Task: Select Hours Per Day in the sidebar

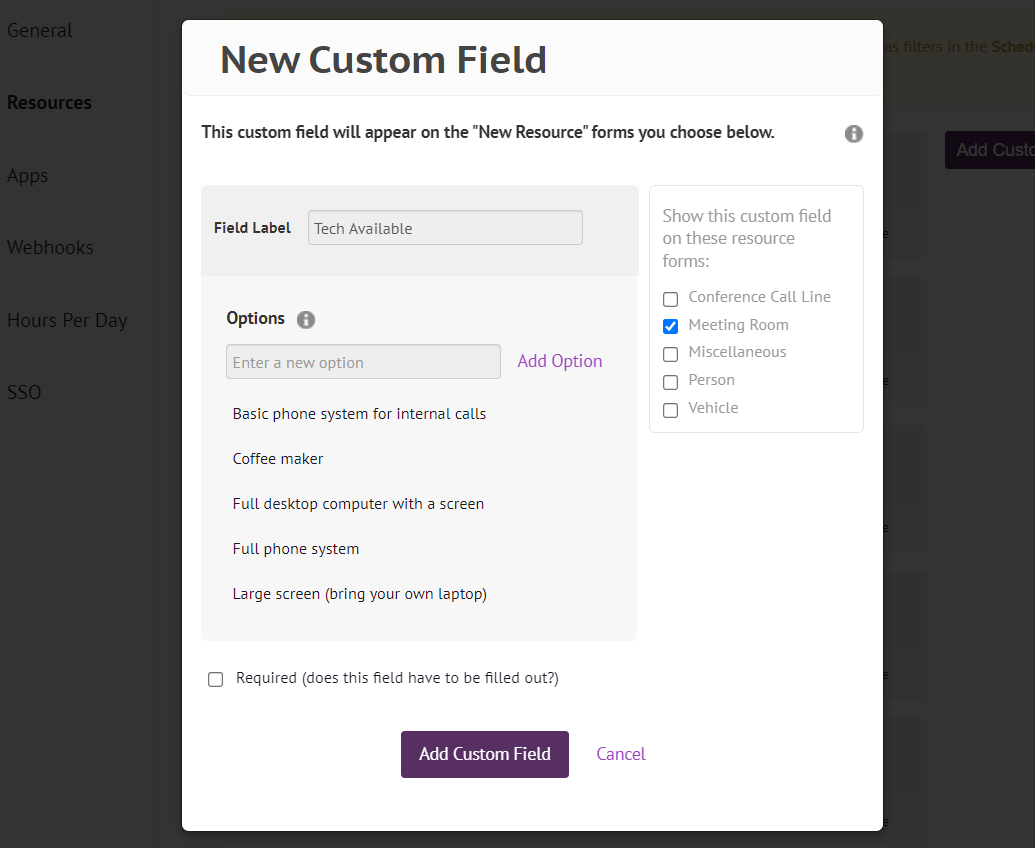Action: click(67, 320)
